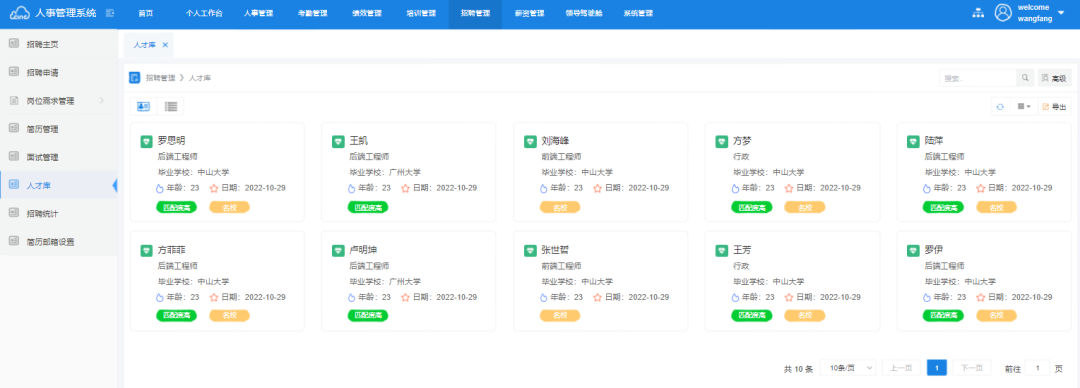
Task: Click the 招聘申请 sidebar icon
Action: [13, 72]
